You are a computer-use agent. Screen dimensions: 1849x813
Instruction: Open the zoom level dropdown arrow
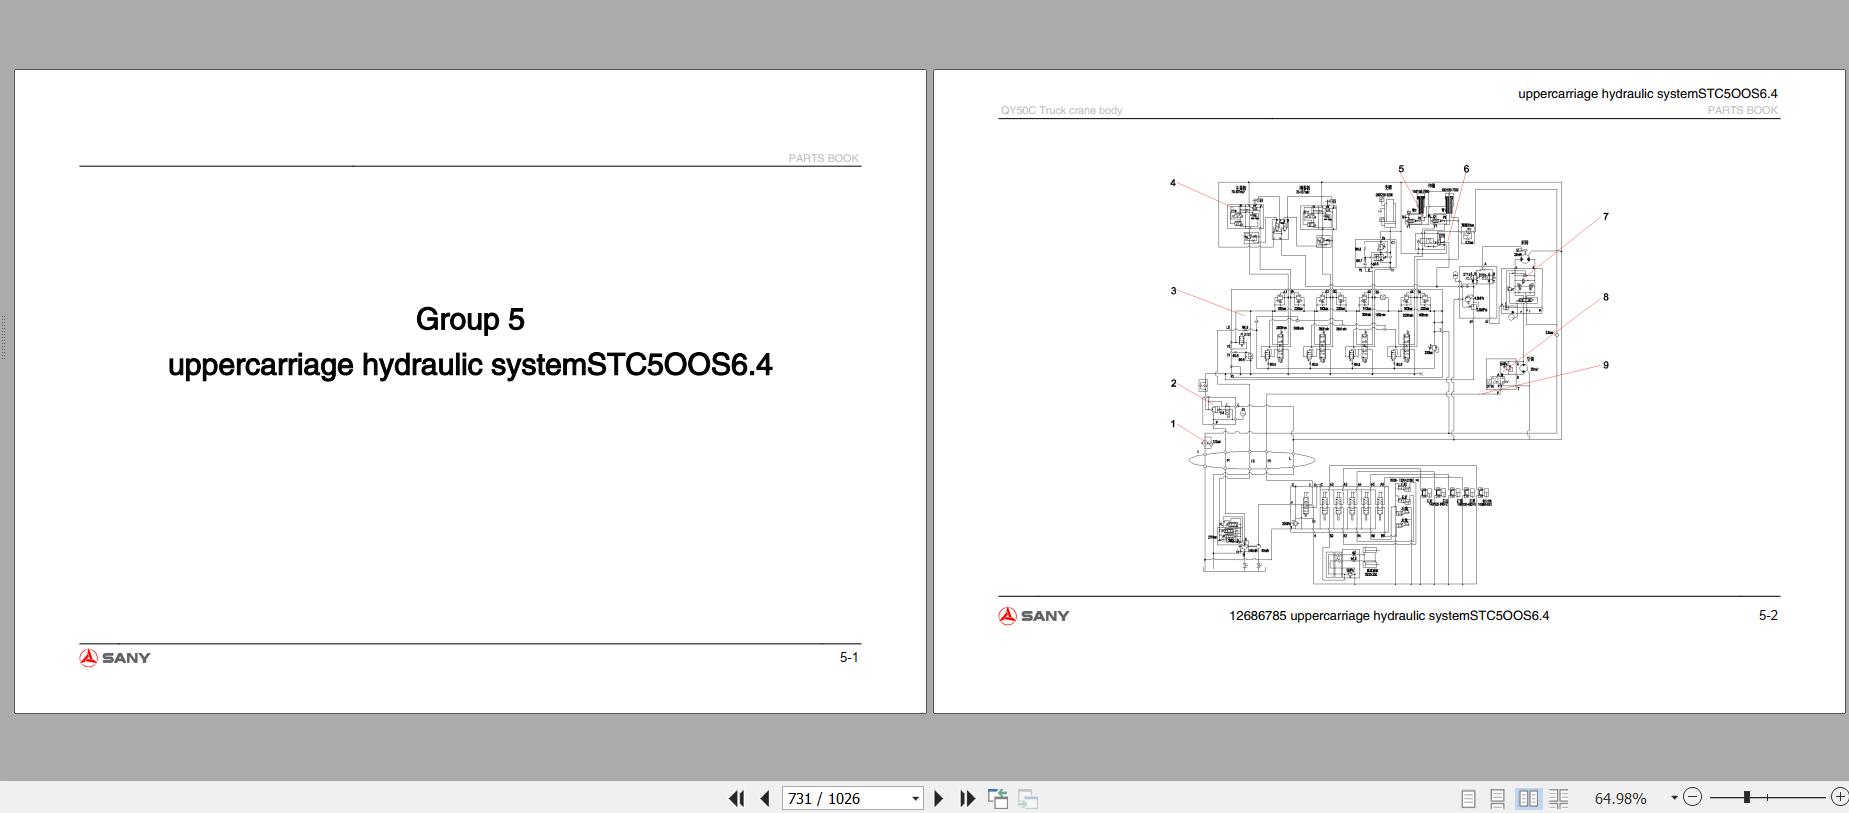pos(1674,798)
